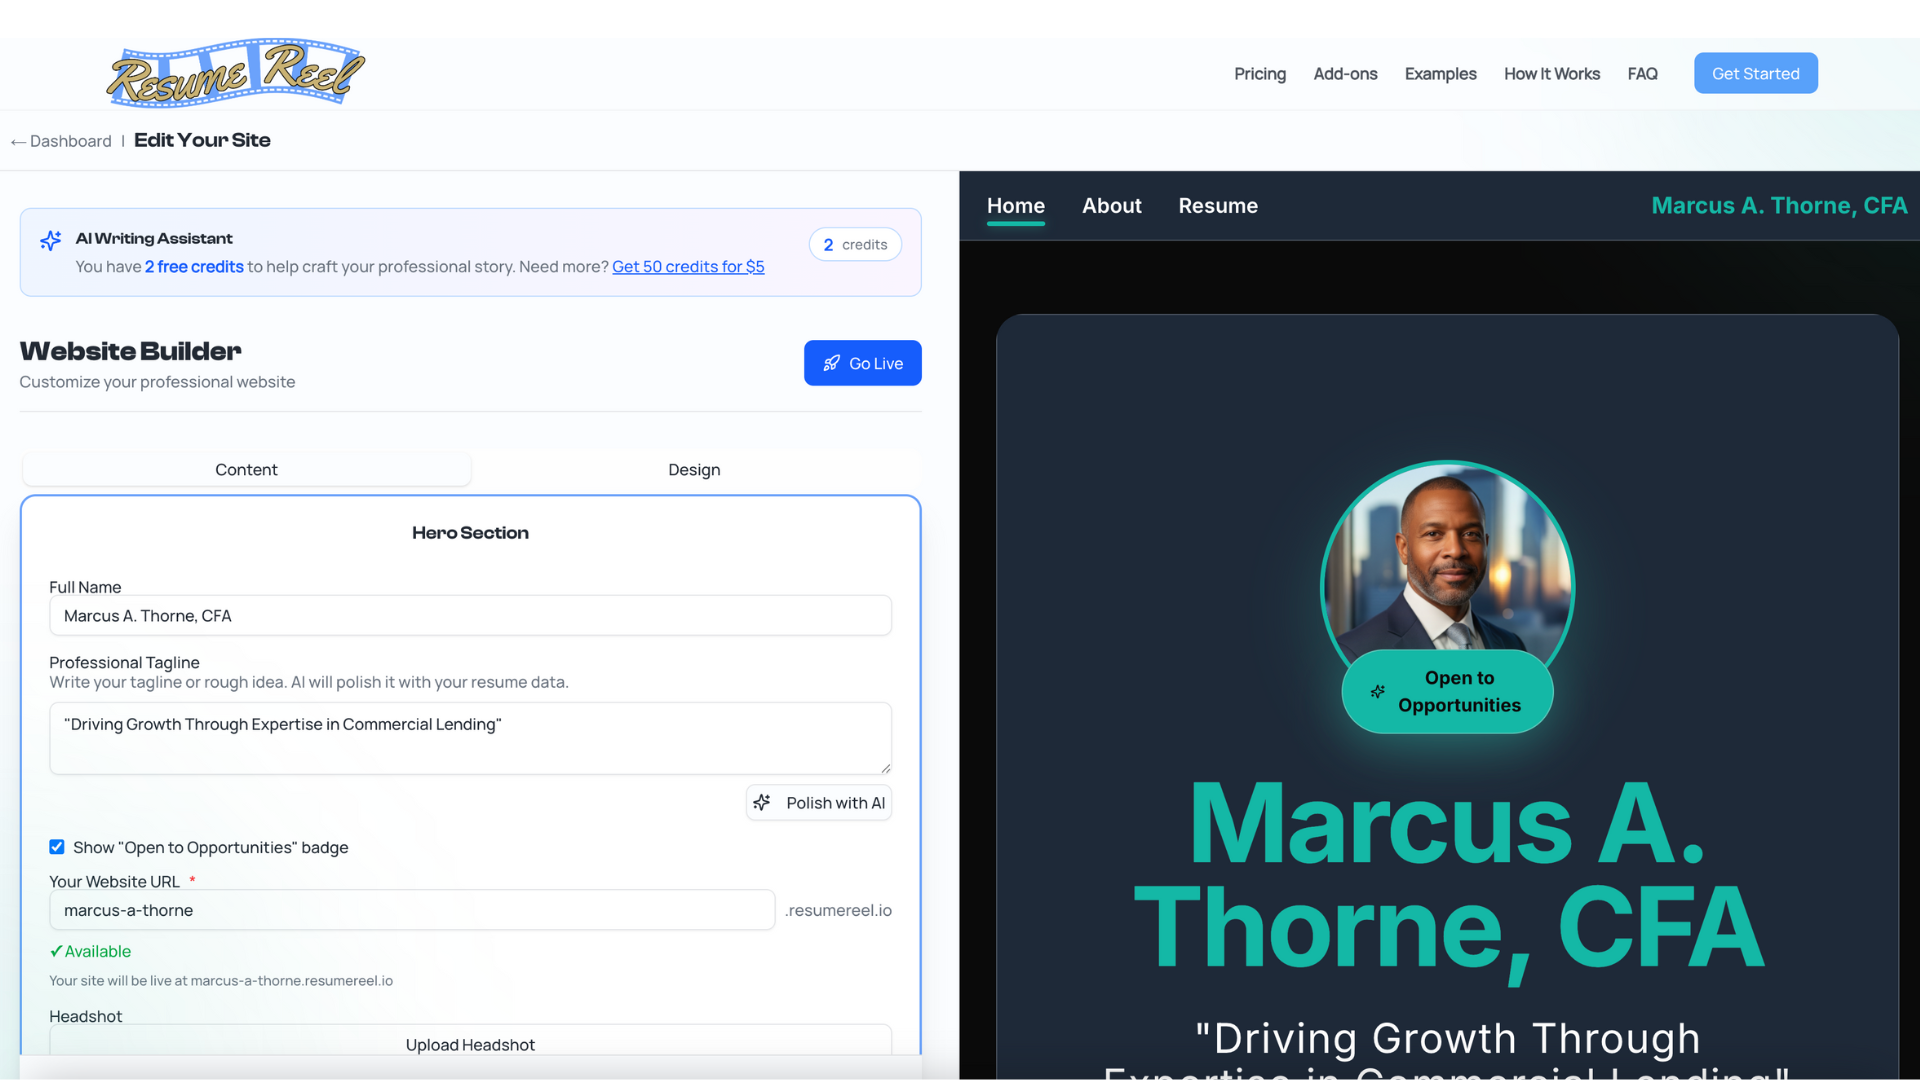The width and height of the screenshot is (1920, 1080).
Task: Click the sparkle icon on Polish with AI
Action: click(x=763, y=802)
